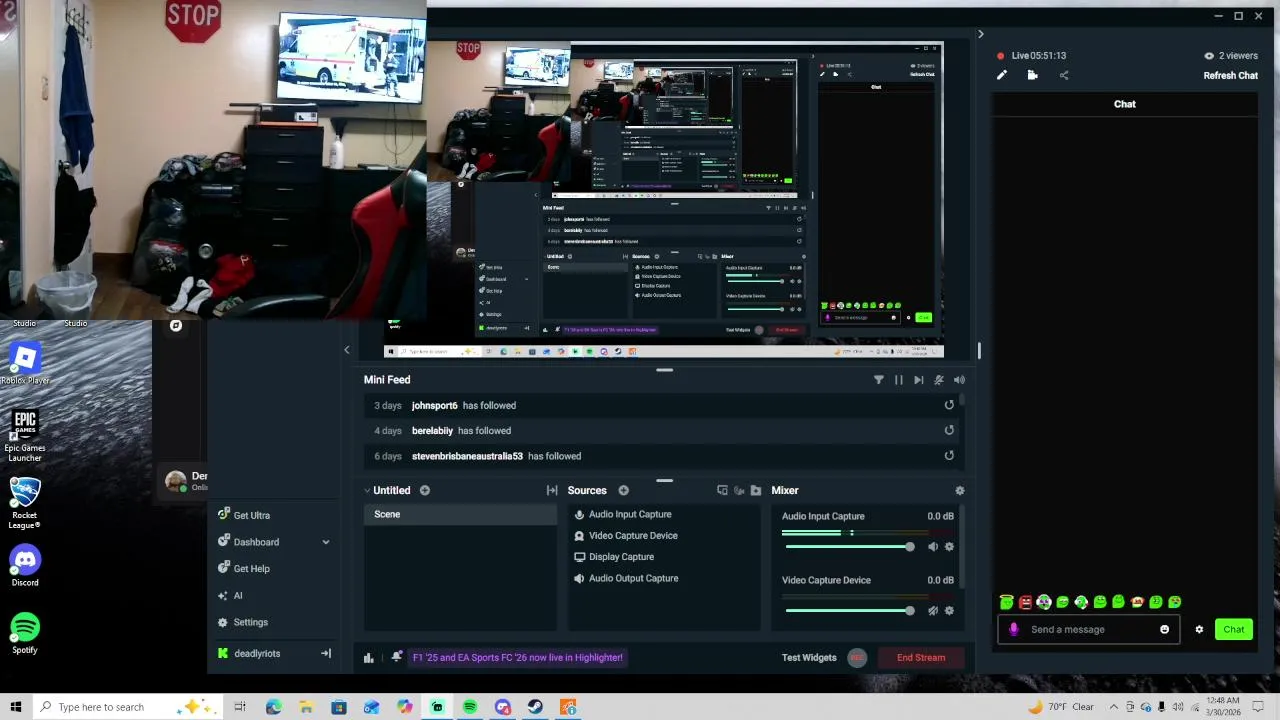Open Discord desktop shortcut
The image size is (1280, 720).
coord(25,566)
